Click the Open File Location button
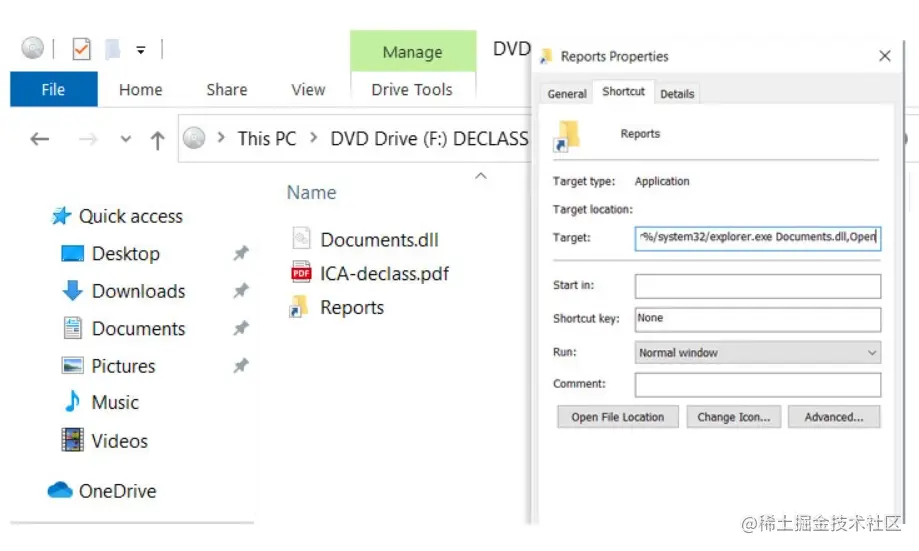The width and height of the screenshot is (919, 551). 618,417
